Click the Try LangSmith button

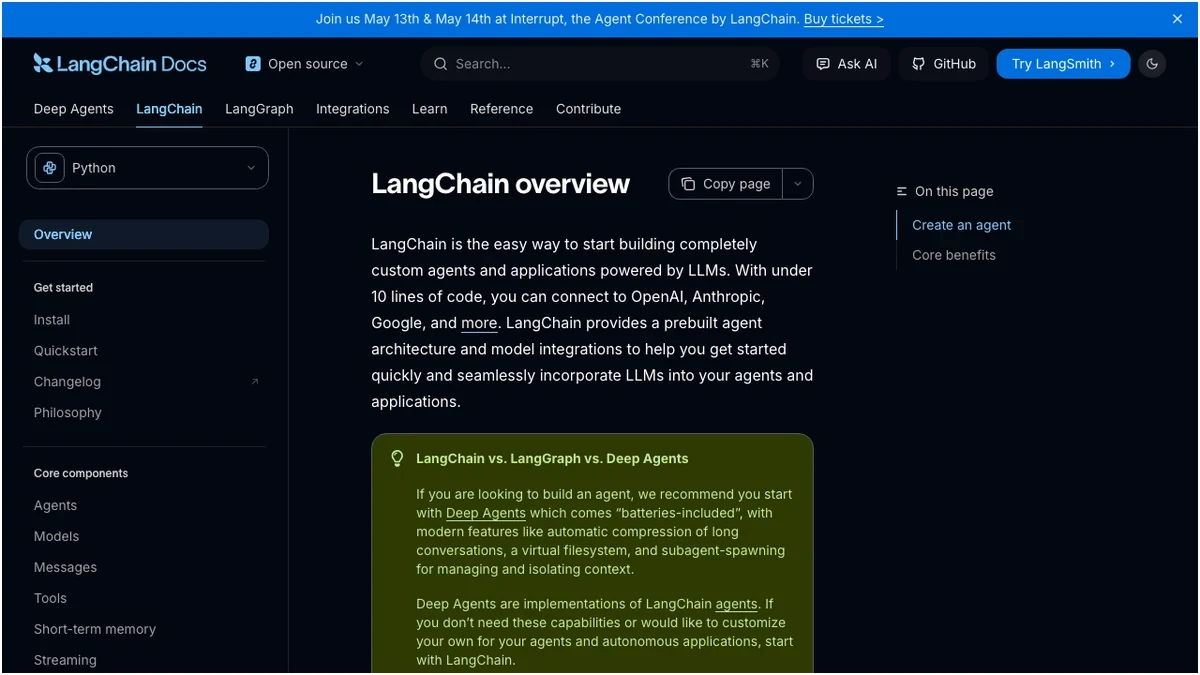(x=1063, y=63)
